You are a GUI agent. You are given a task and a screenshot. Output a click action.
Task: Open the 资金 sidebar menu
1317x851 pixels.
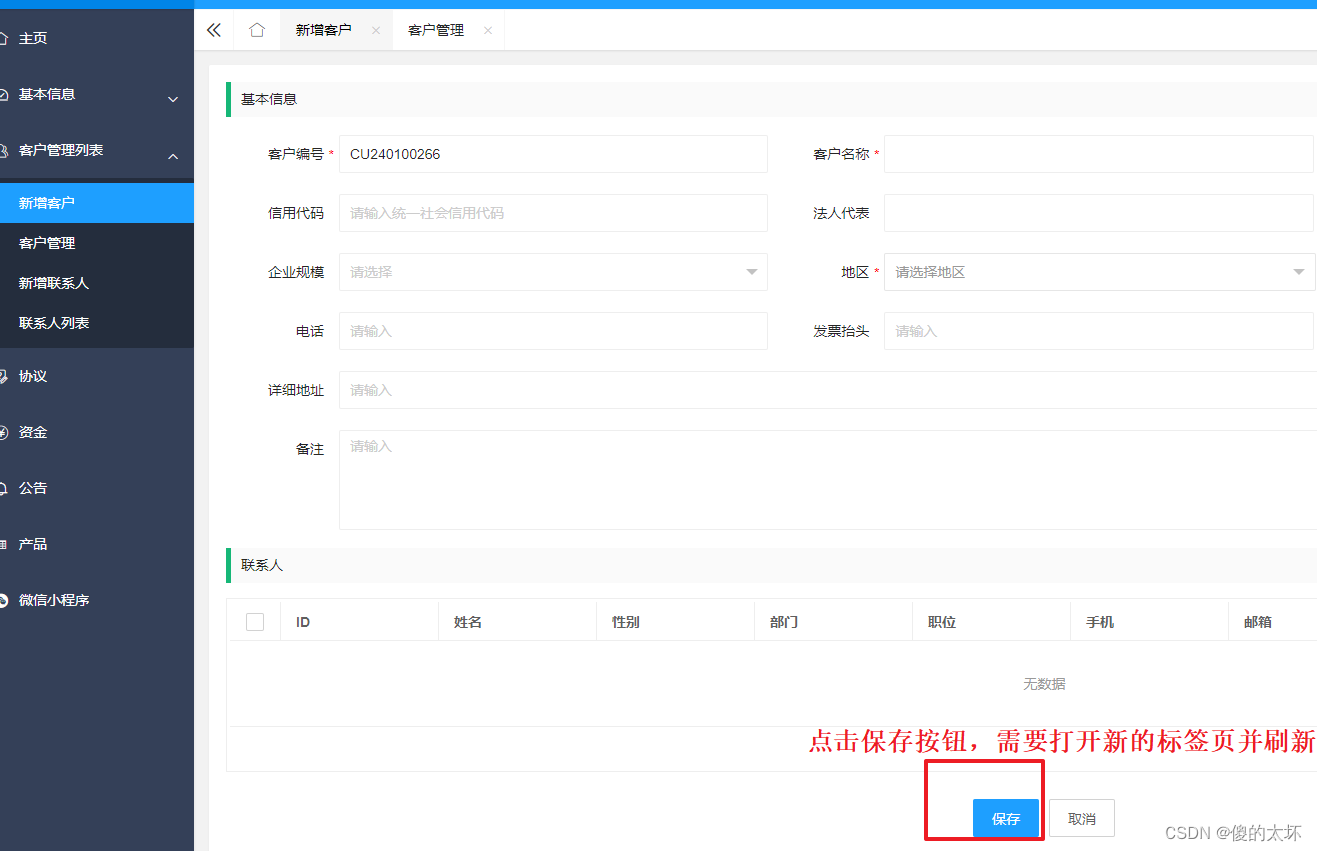(97, 432)
